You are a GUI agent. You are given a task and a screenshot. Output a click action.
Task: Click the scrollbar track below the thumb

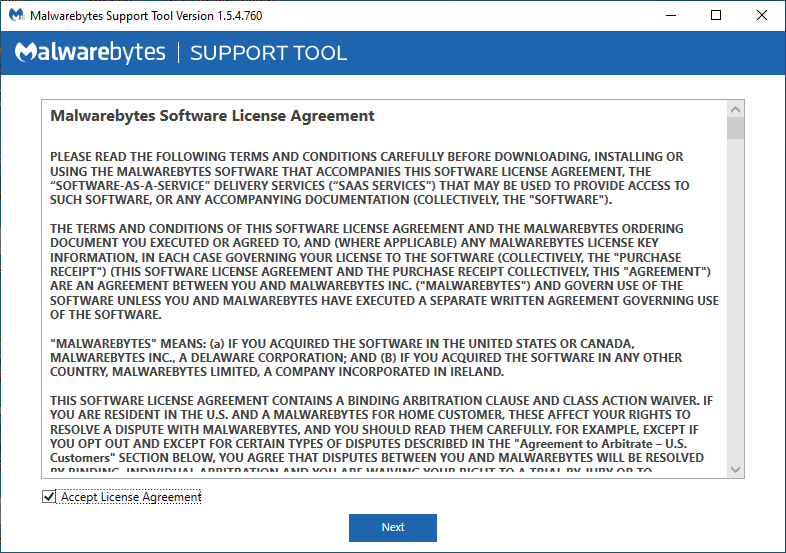click(735, 301)
